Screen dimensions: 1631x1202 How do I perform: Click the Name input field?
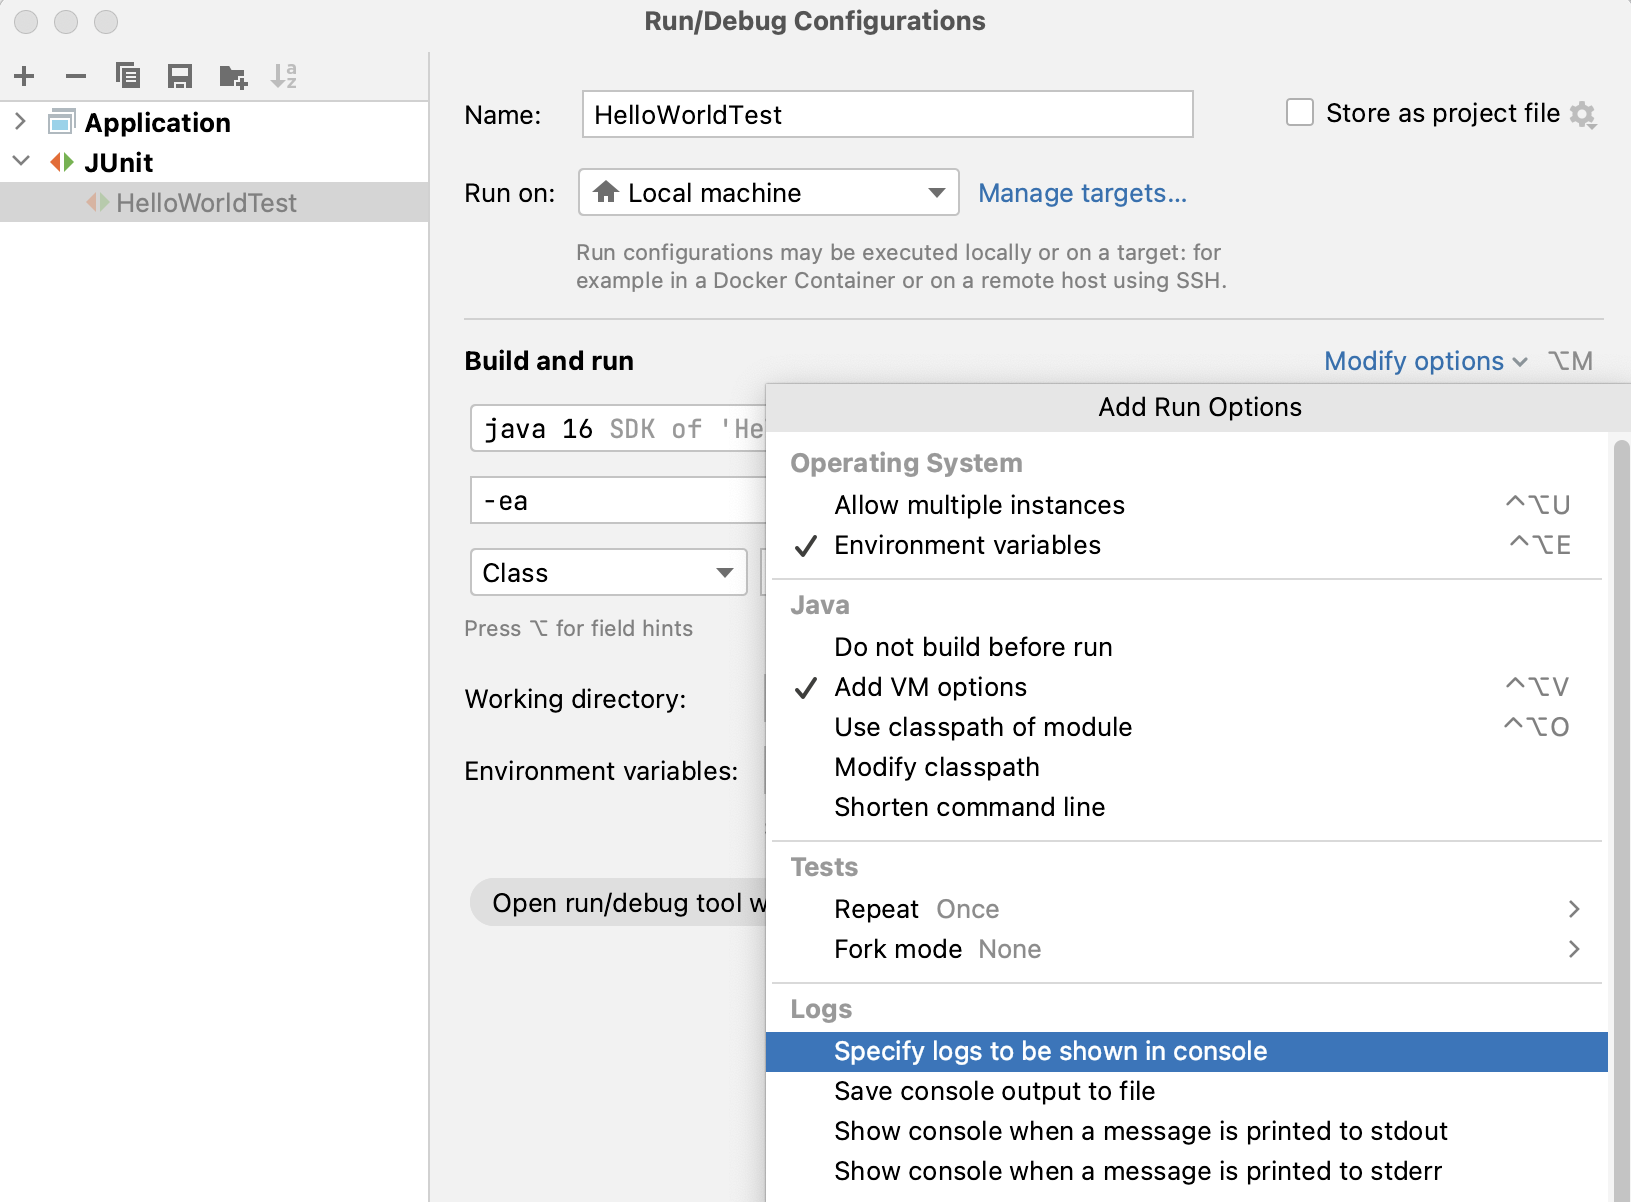click(887, 114)
